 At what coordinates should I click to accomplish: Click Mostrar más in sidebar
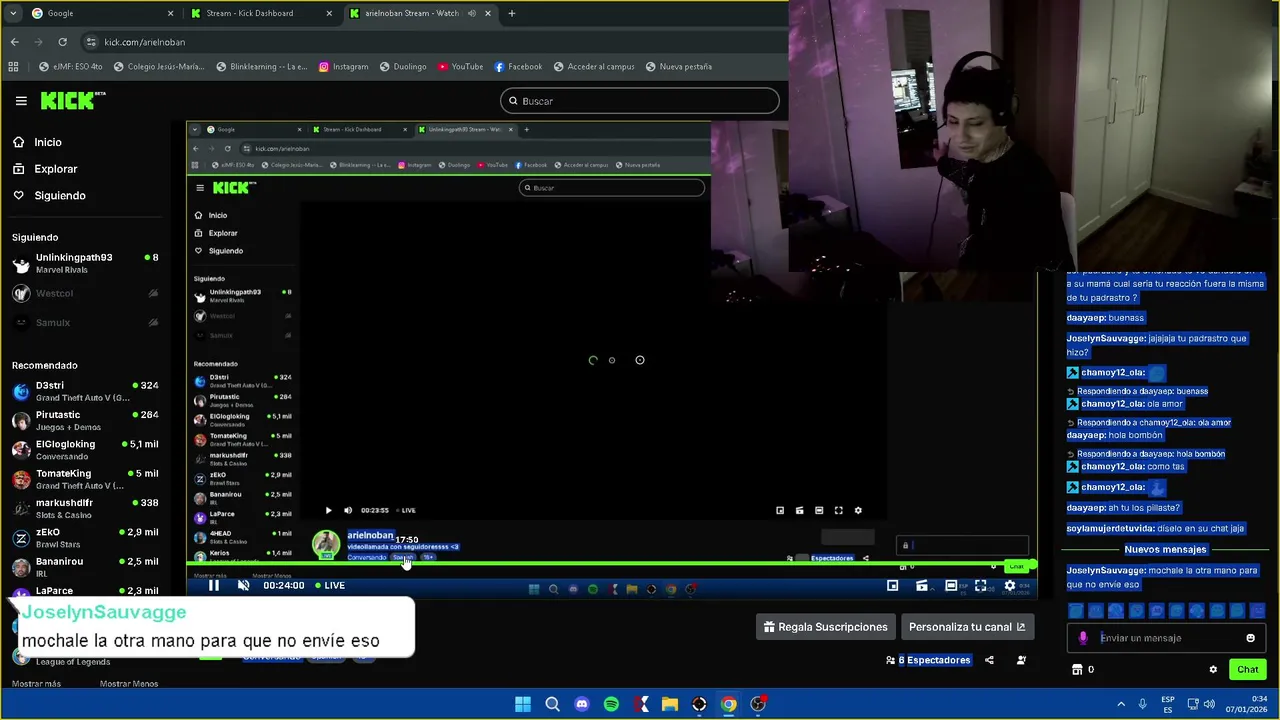tap(36, 684)
